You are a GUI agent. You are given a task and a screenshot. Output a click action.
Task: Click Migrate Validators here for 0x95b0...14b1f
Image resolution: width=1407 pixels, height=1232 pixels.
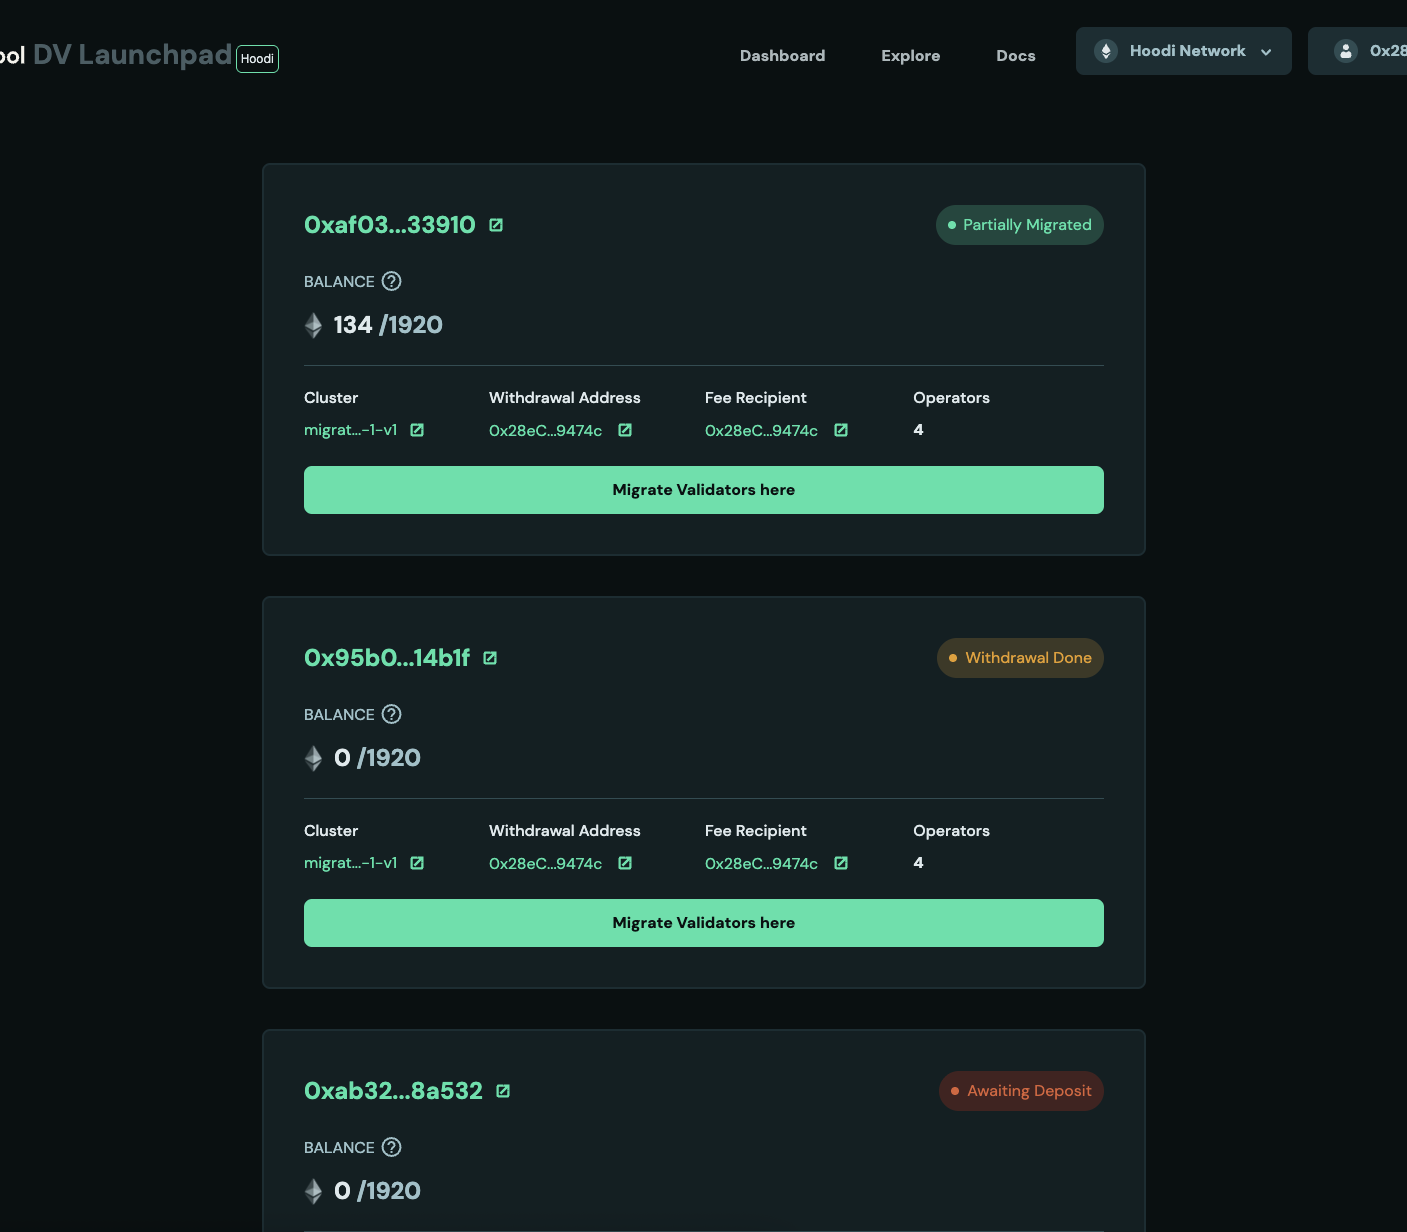point(703,922)
